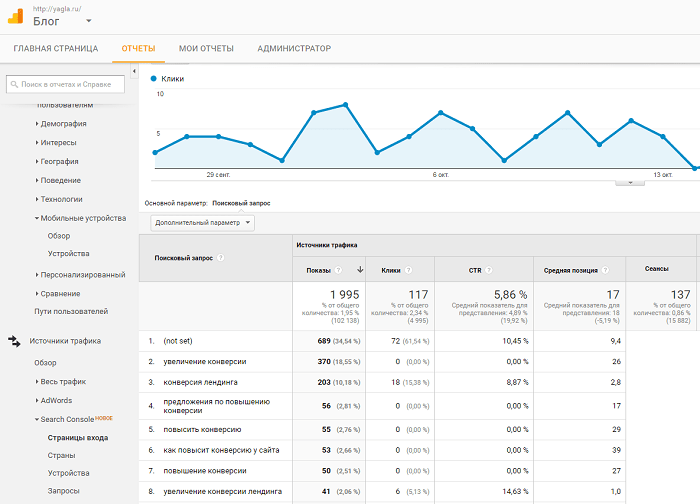Click the Google Analytics logo
The height and width of the screenshot is (504, 700).
pyautogui.click(x=16, y=15)
